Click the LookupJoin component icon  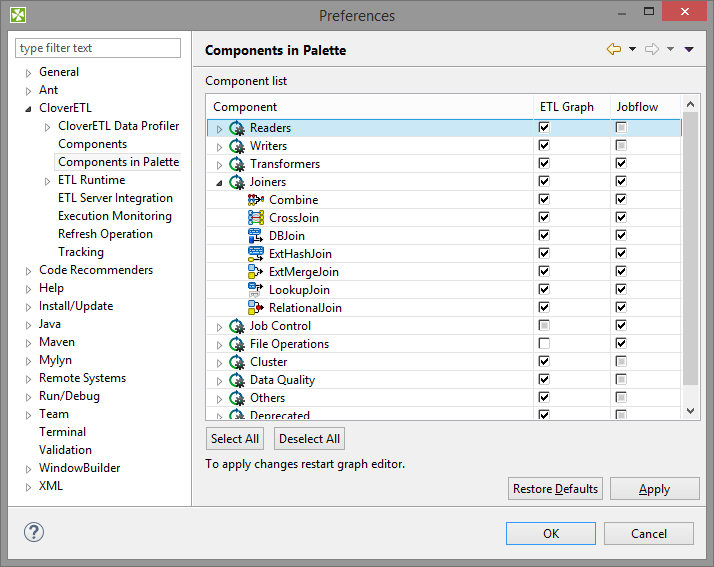pyautogui.click(x=255, y=290)
